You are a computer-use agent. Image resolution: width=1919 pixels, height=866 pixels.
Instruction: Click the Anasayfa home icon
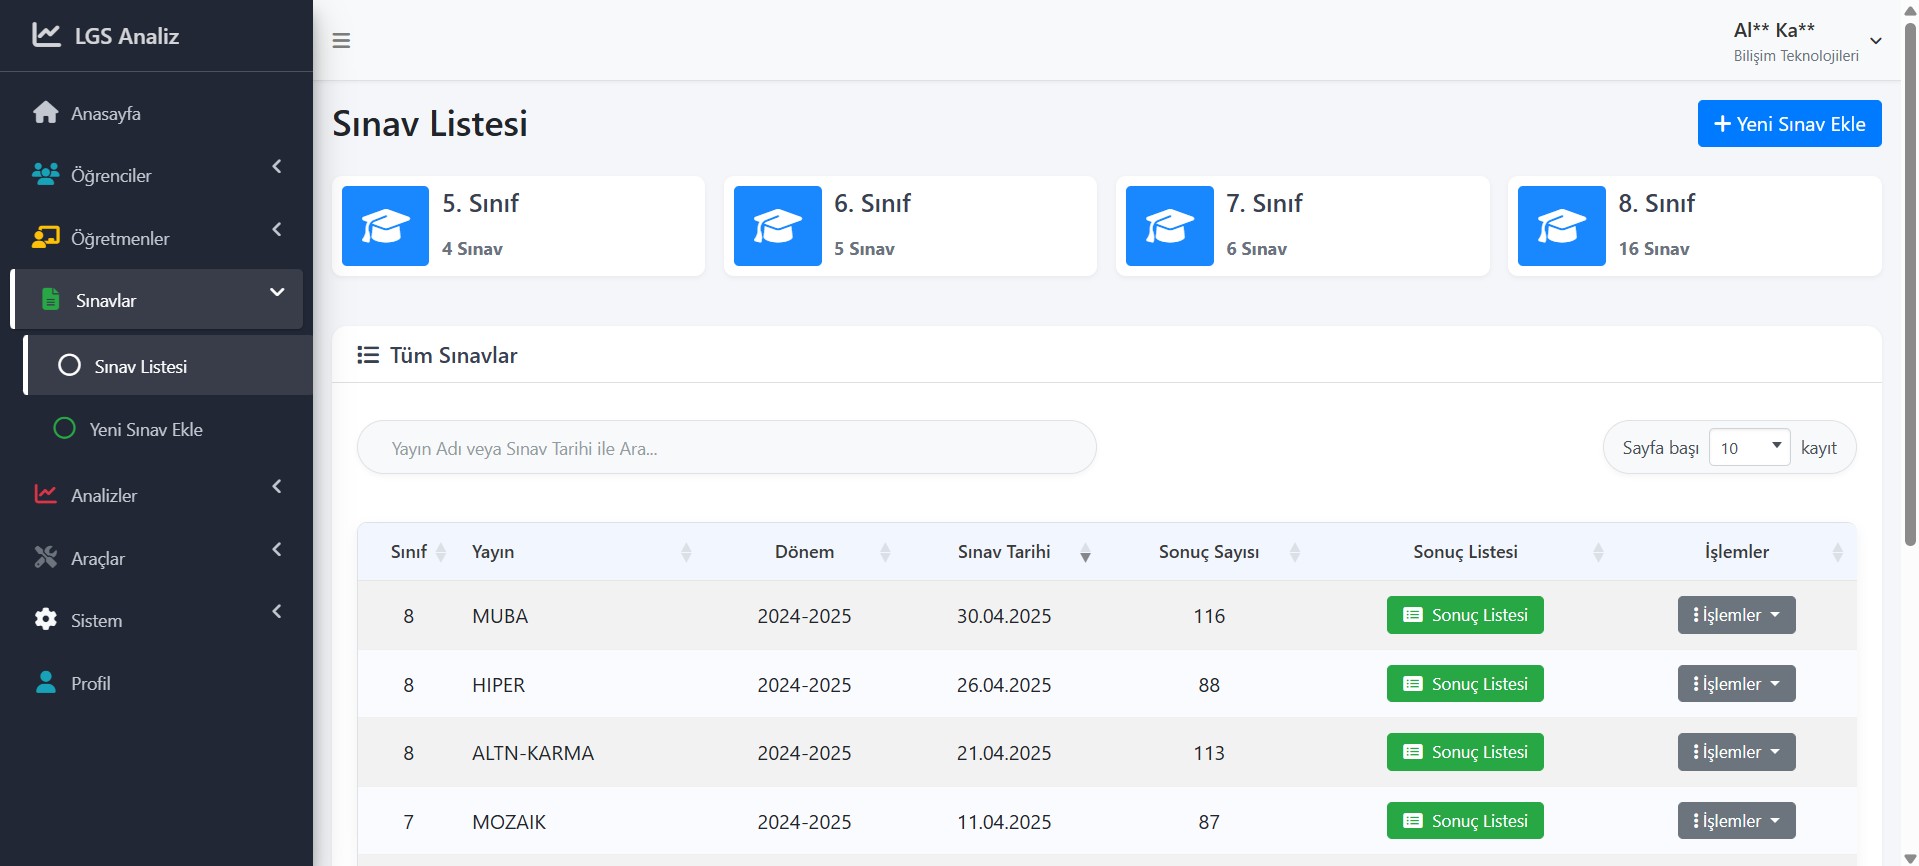pyautogui.click(x=45, y=113)
